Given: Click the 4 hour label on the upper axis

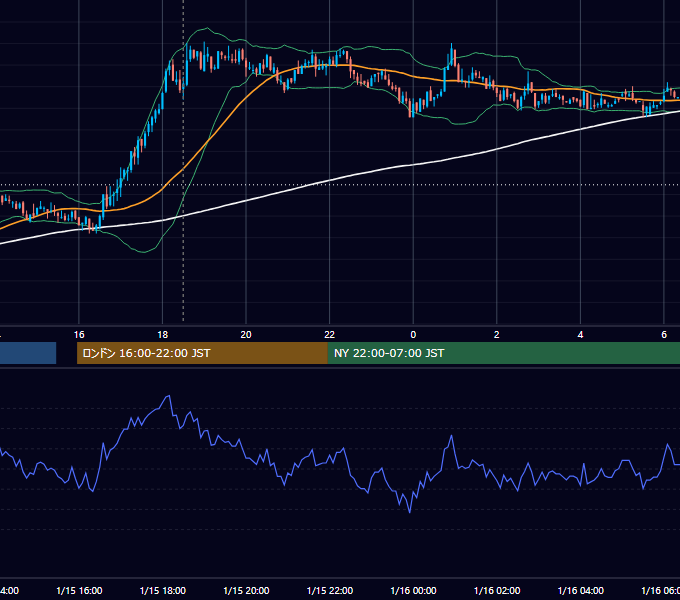Looking at the screenshot, I should (x=580, y=335).
